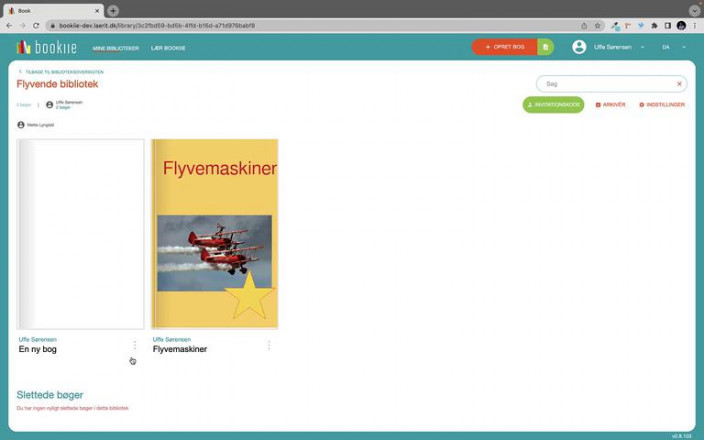Open three-dot menu for En ny bog
This screenshot has height=440, width=704.
tap(135, 345)
